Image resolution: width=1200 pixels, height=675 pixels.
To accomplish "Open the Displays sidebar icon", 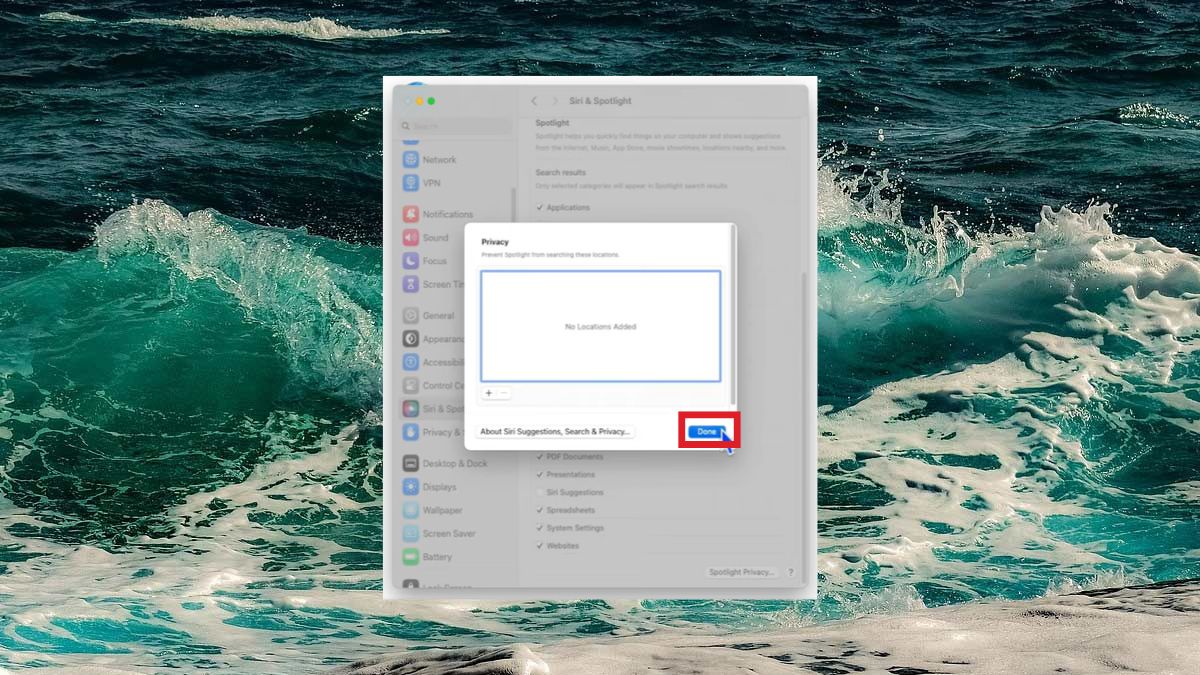I will click(x=411, y=487).
